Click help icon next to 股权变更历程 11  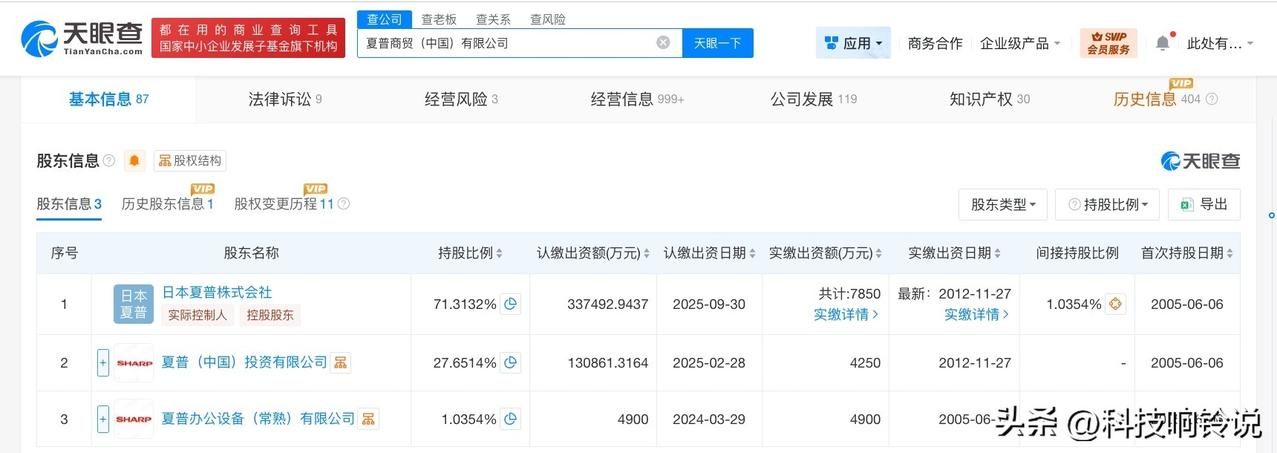click(x=344, y=204)
